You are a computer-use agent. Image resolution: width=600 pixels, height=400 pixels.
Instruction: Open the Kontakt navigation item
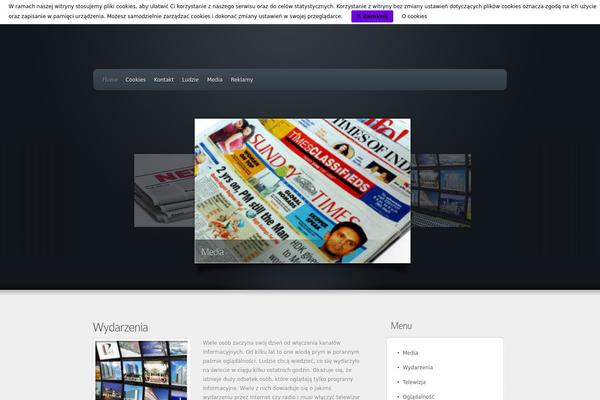coord(164,80)
